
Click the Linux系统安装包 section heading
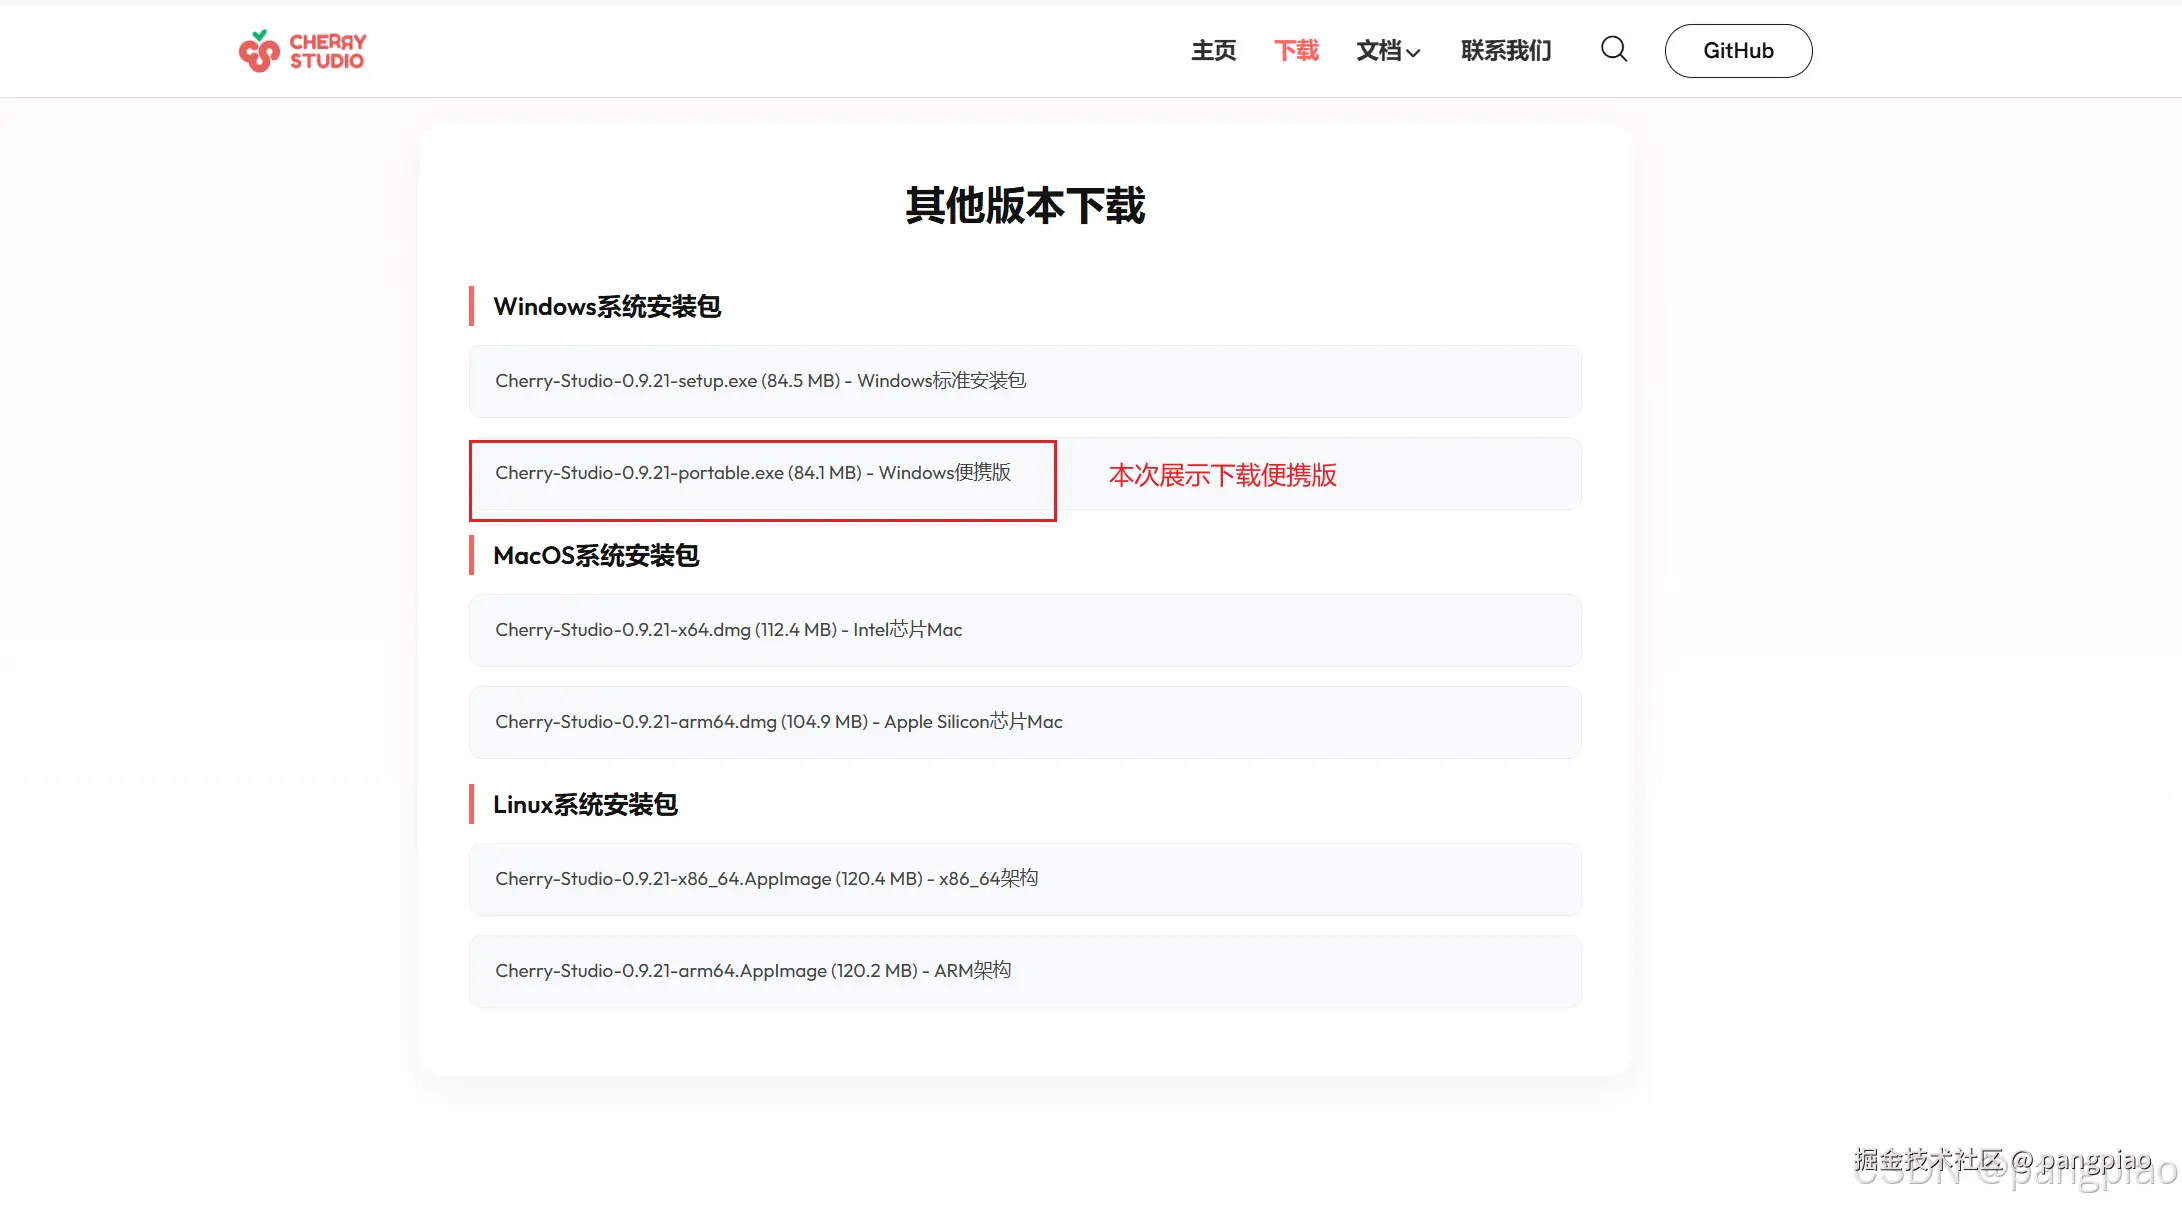point(585,805)
